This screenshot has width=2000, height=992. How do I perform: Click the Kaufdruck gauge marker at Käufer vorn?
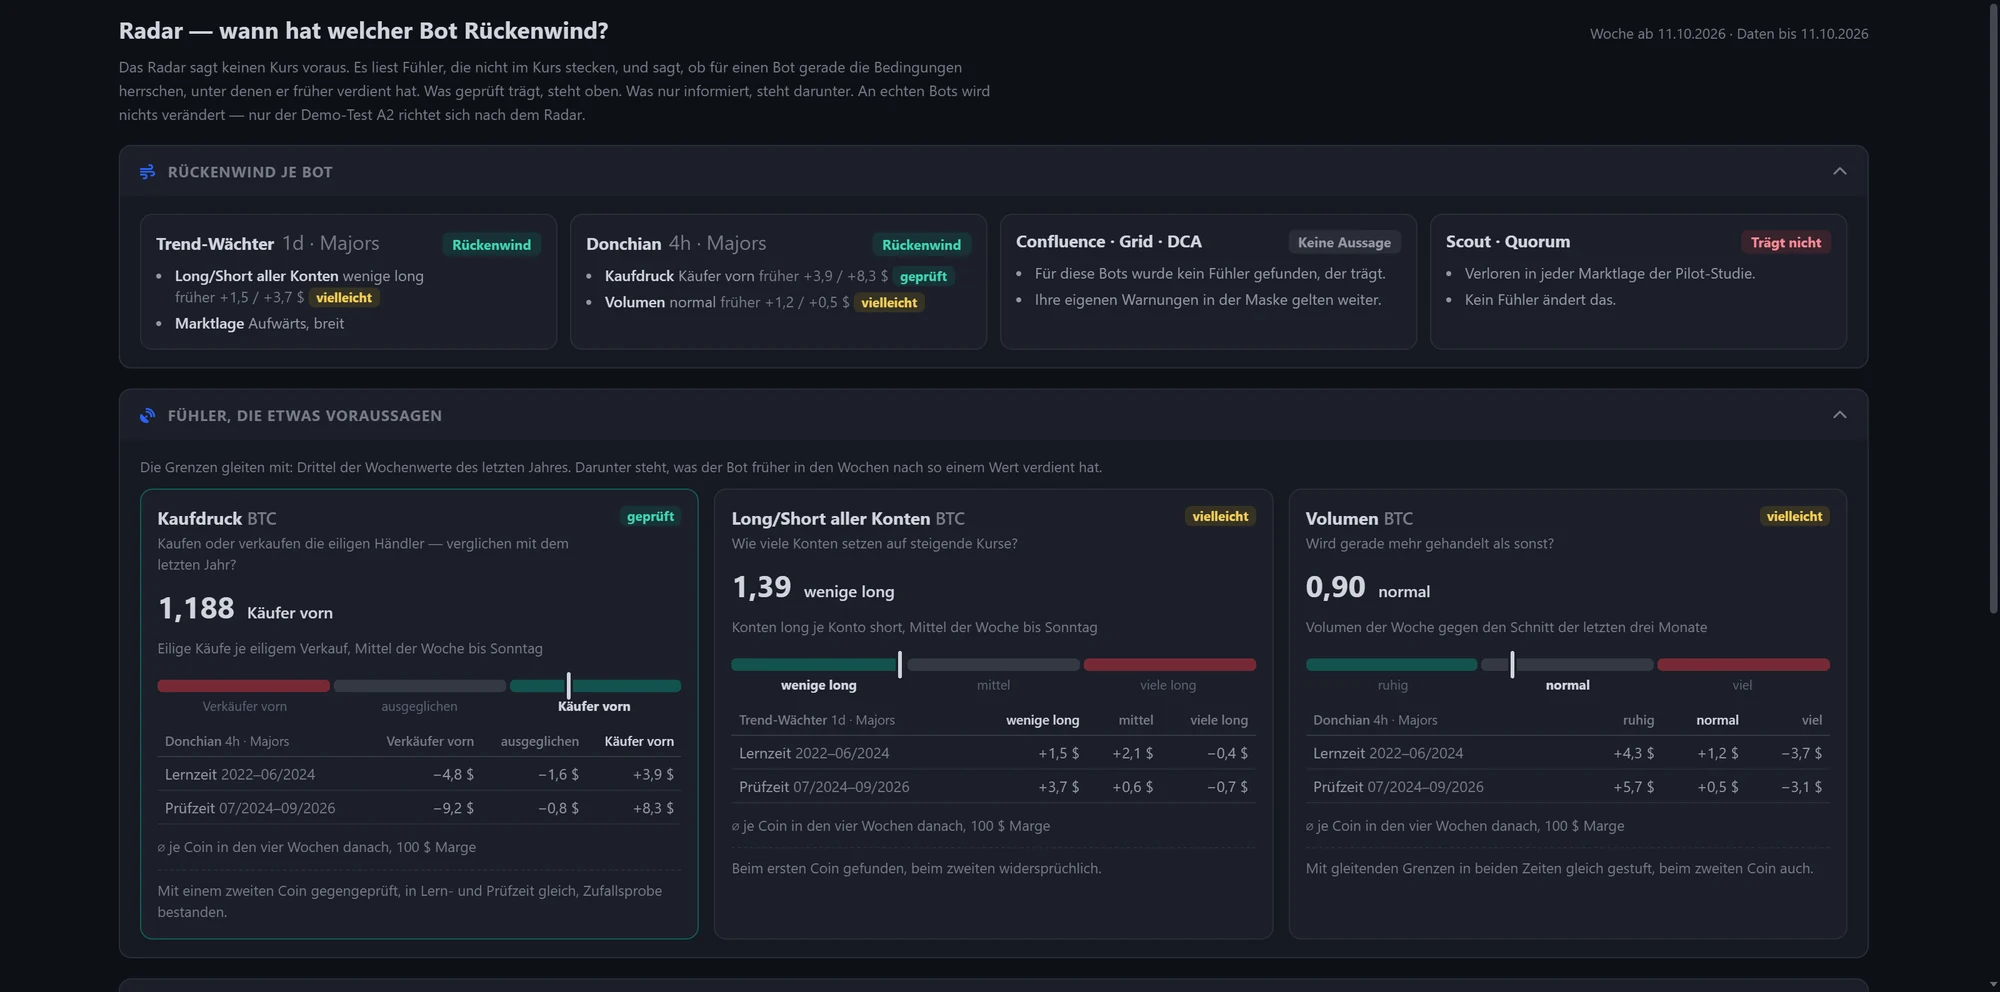[568, 686]
